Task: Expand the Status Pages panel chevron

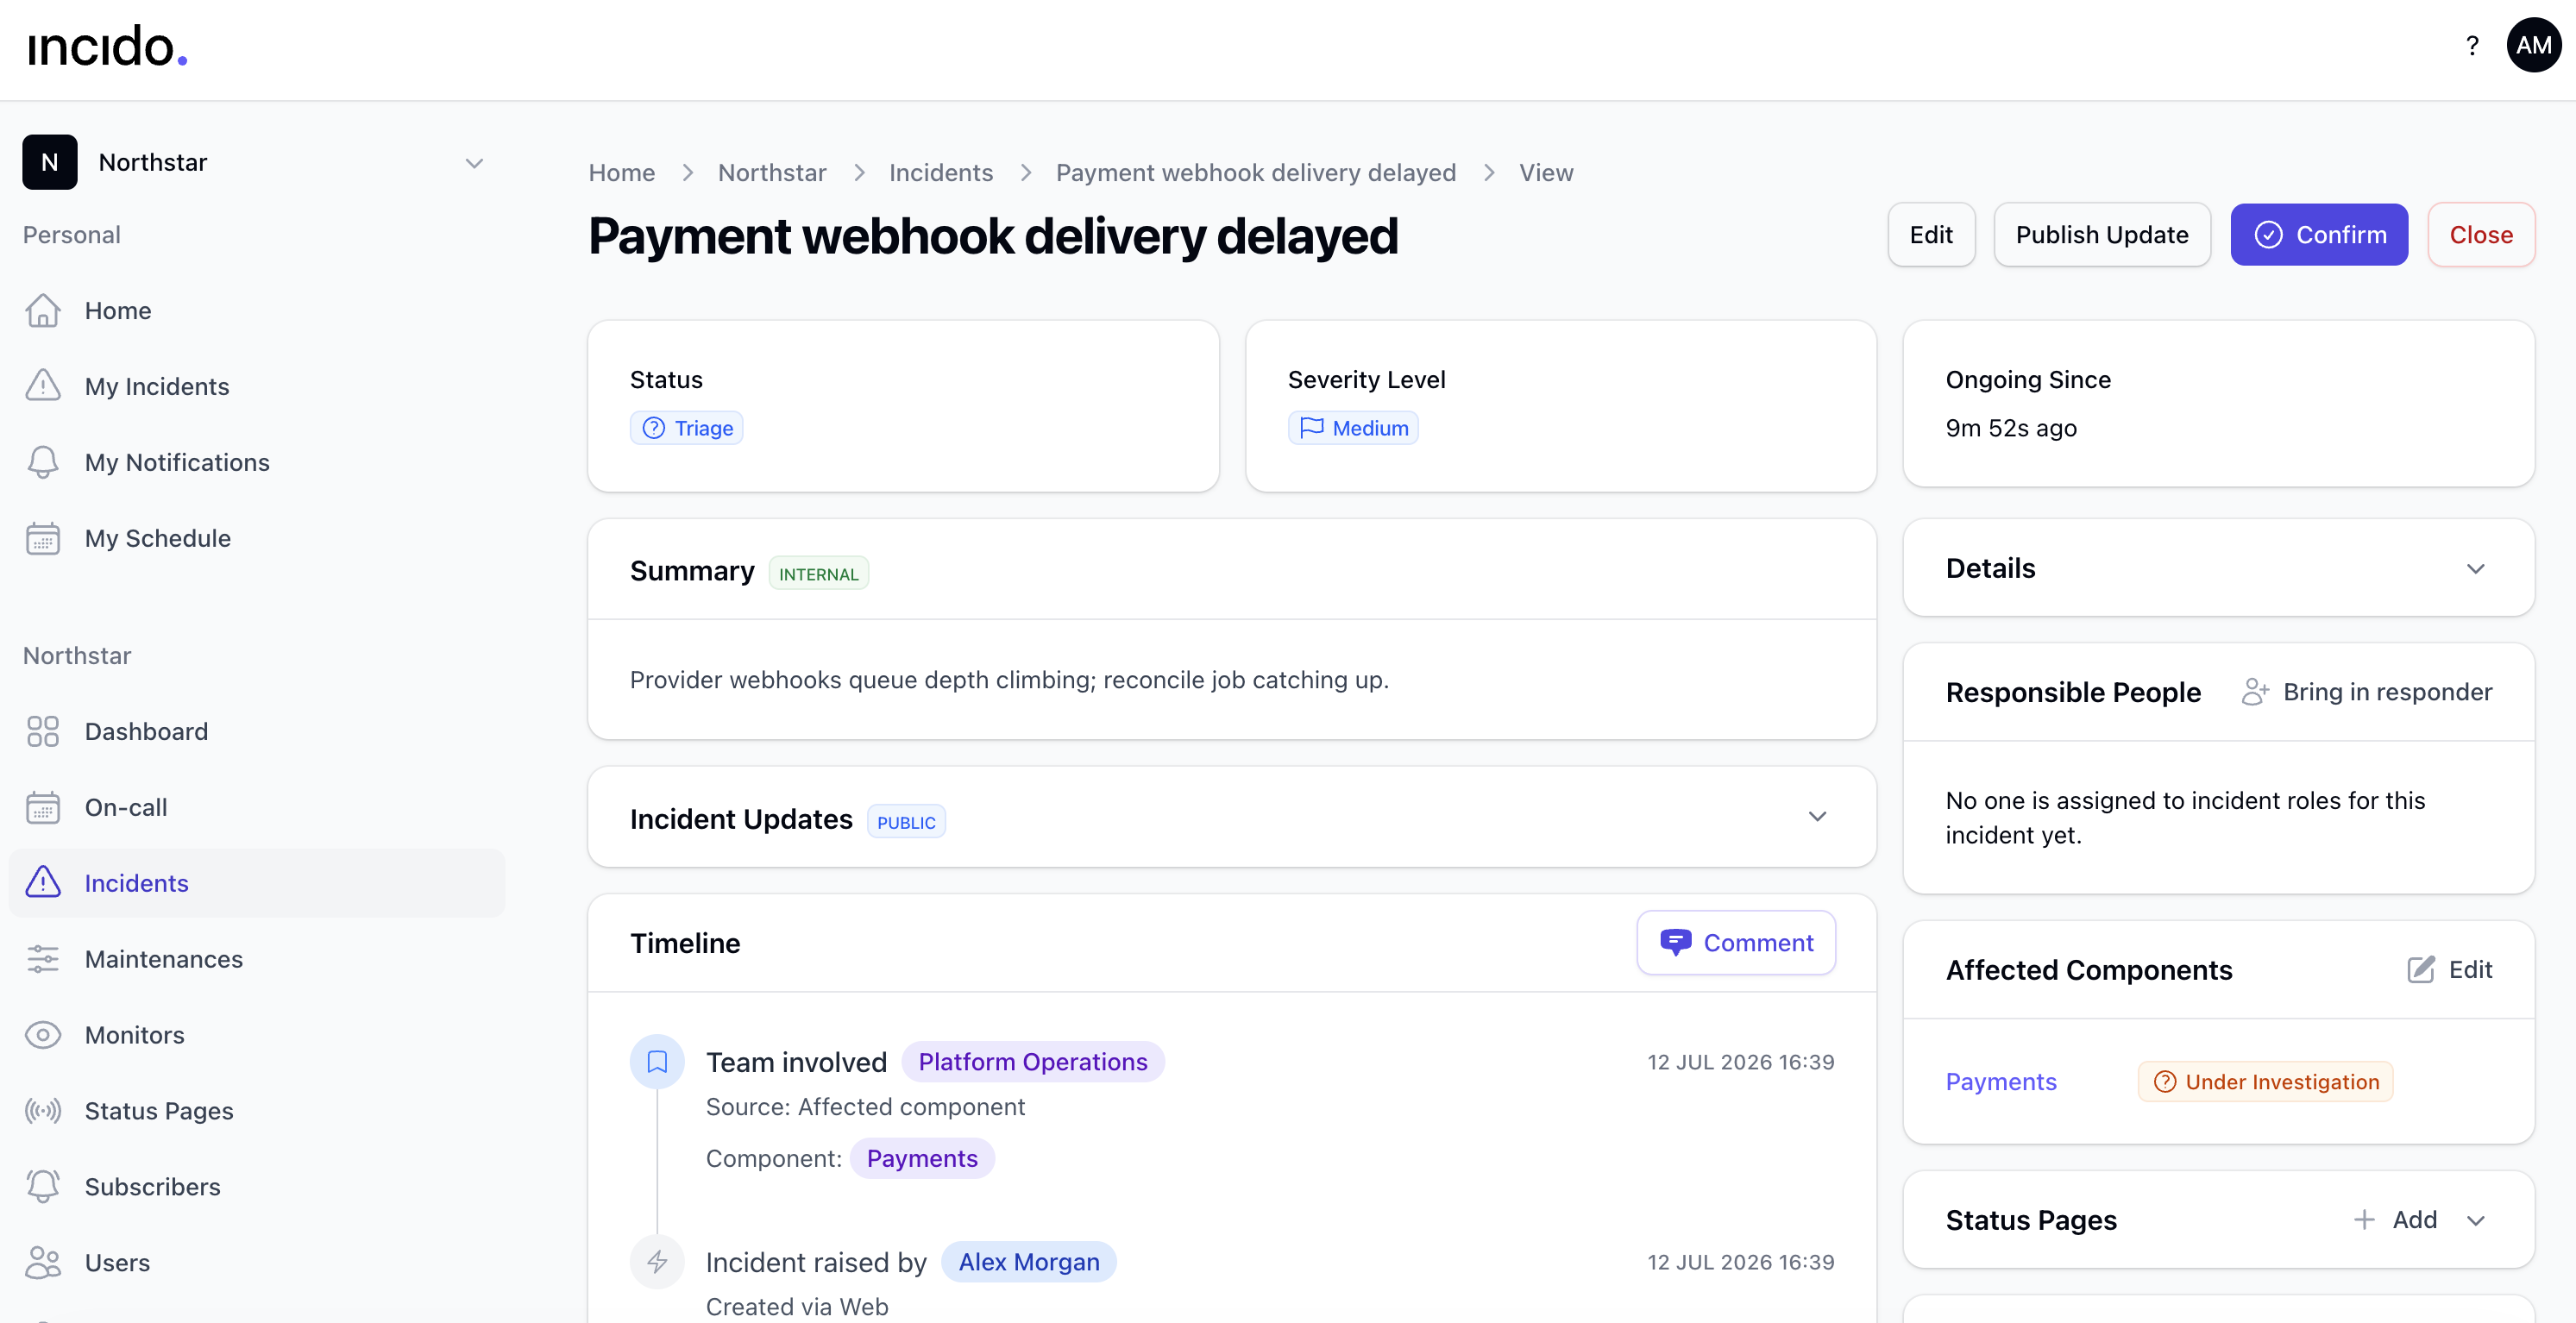Action: click(x=2476, y=1220)
